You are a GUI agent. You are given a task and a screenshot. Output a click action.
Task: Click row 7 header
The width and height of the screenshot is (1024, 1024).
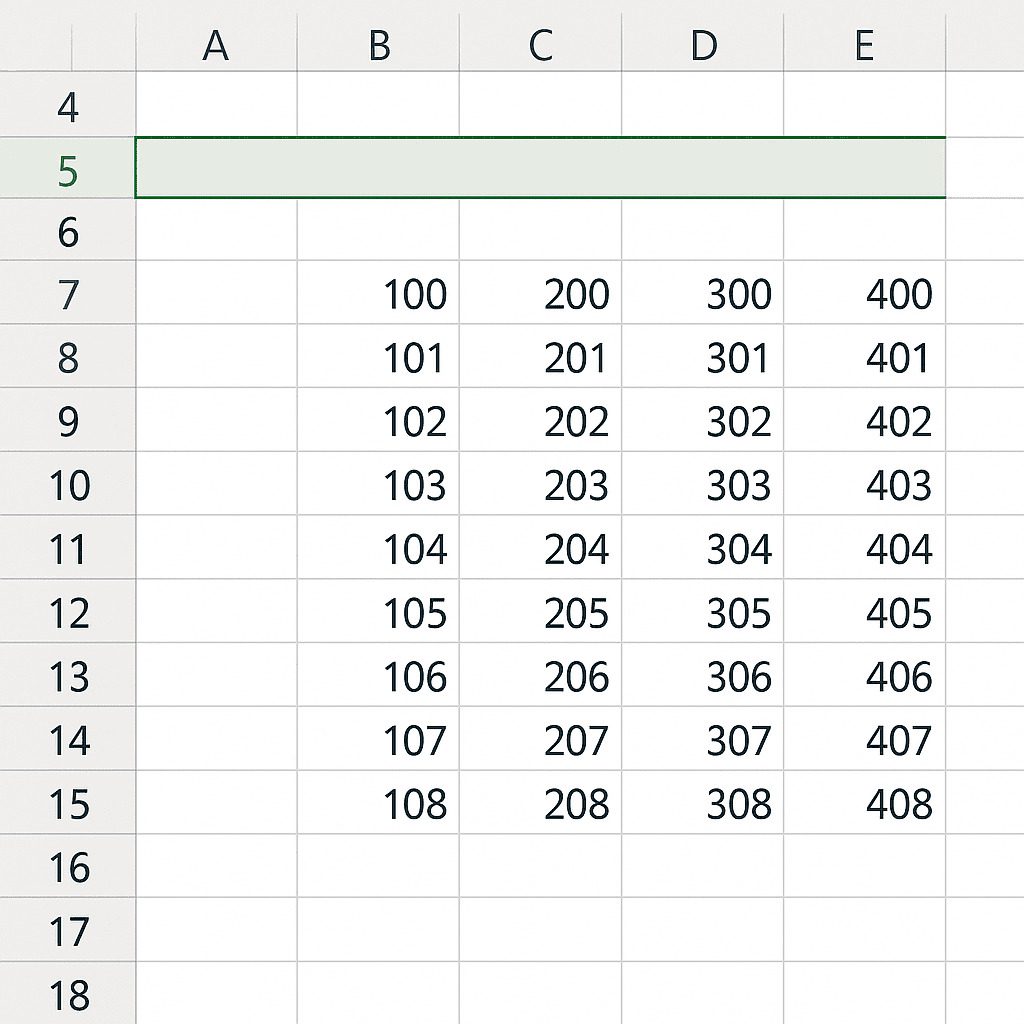pos(67,294)
